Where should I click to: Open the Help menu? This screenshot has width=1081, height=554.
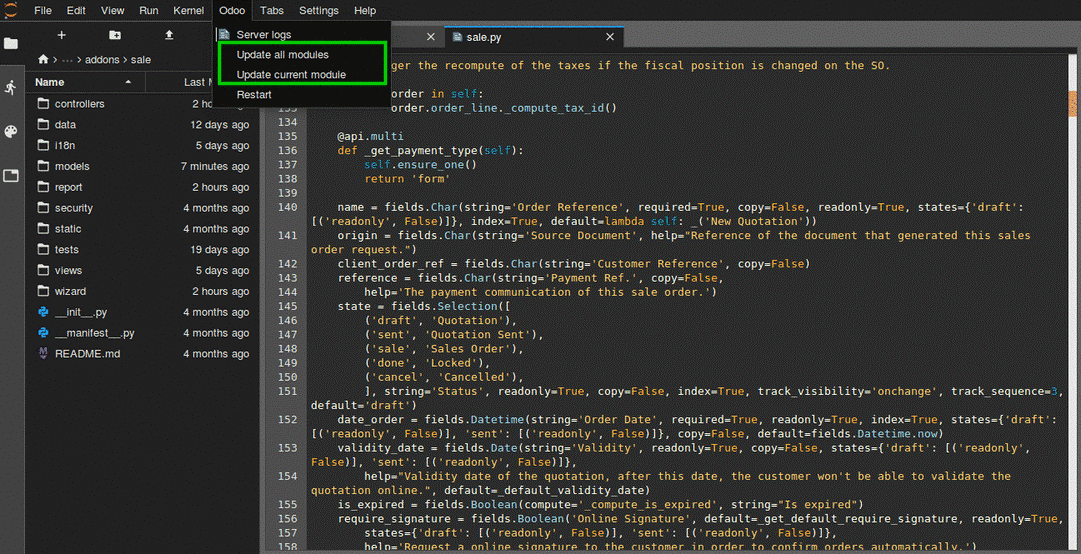pos(365,10)
